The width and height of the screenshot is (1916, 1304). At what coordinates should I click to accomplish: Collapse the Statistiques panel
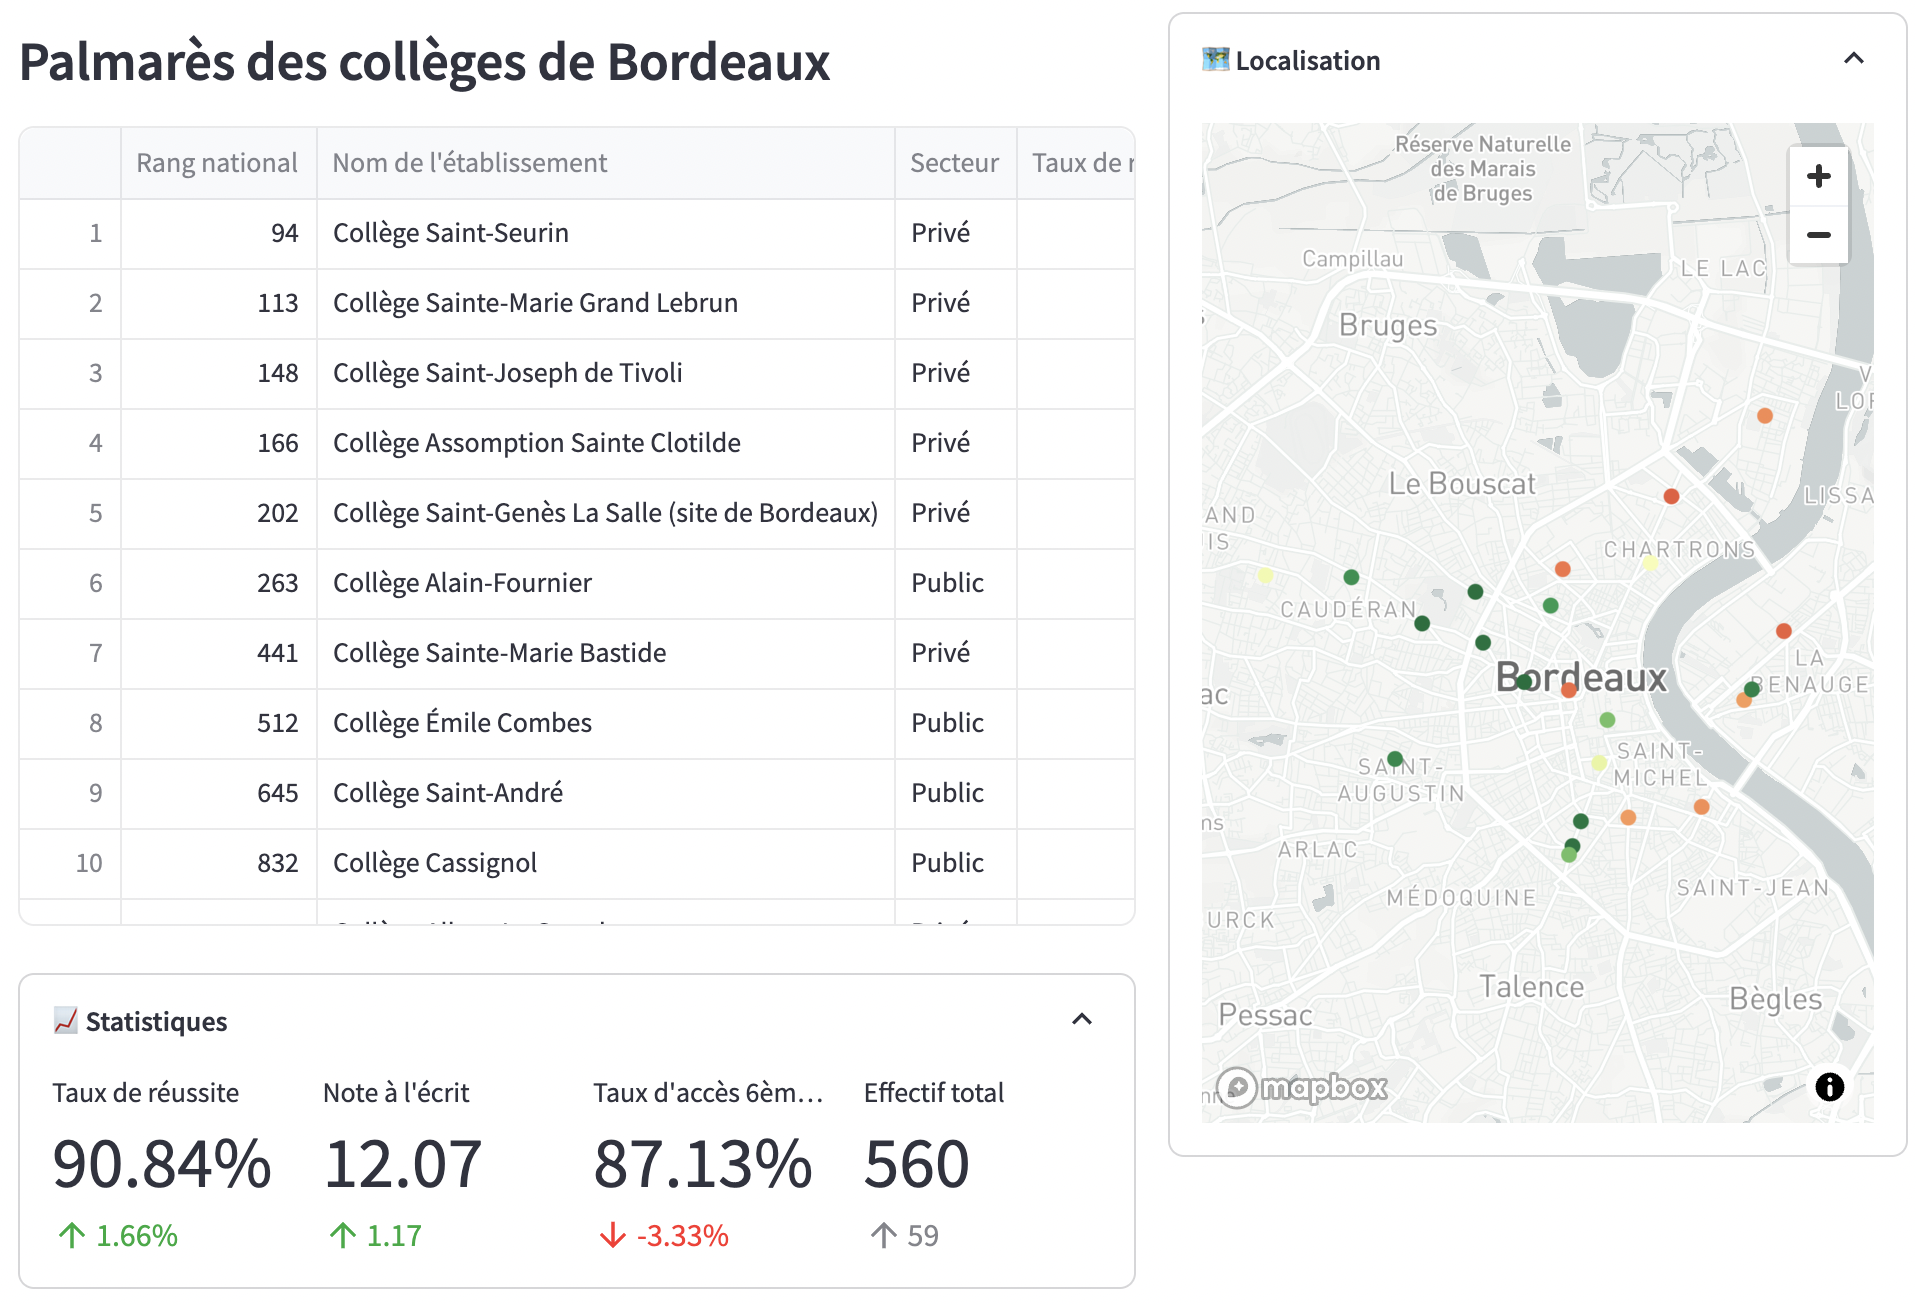tap(1081, 1020)
